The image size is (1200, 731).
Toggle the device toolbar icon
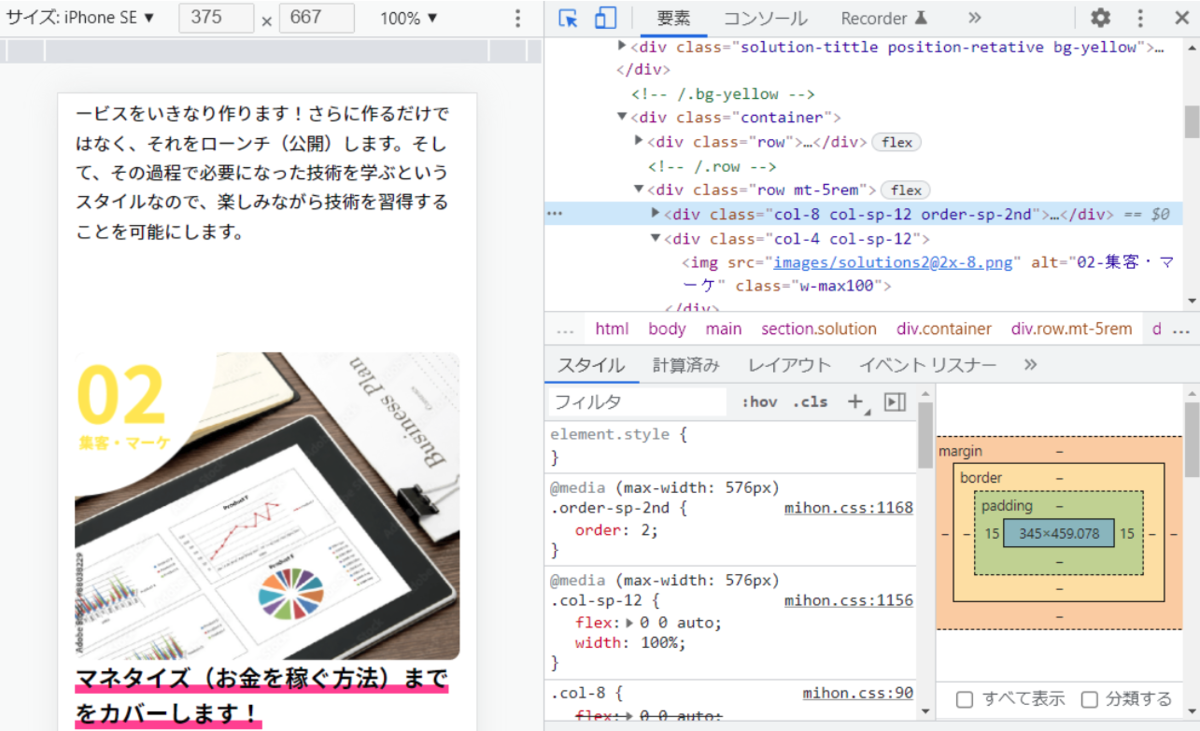click(x=605, y=18)
